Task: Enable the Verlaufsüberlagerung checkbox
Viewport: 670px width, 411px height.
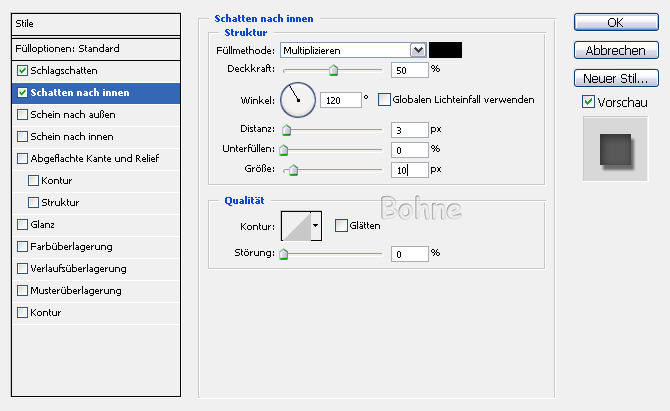Action: click(x=23, y=269)
